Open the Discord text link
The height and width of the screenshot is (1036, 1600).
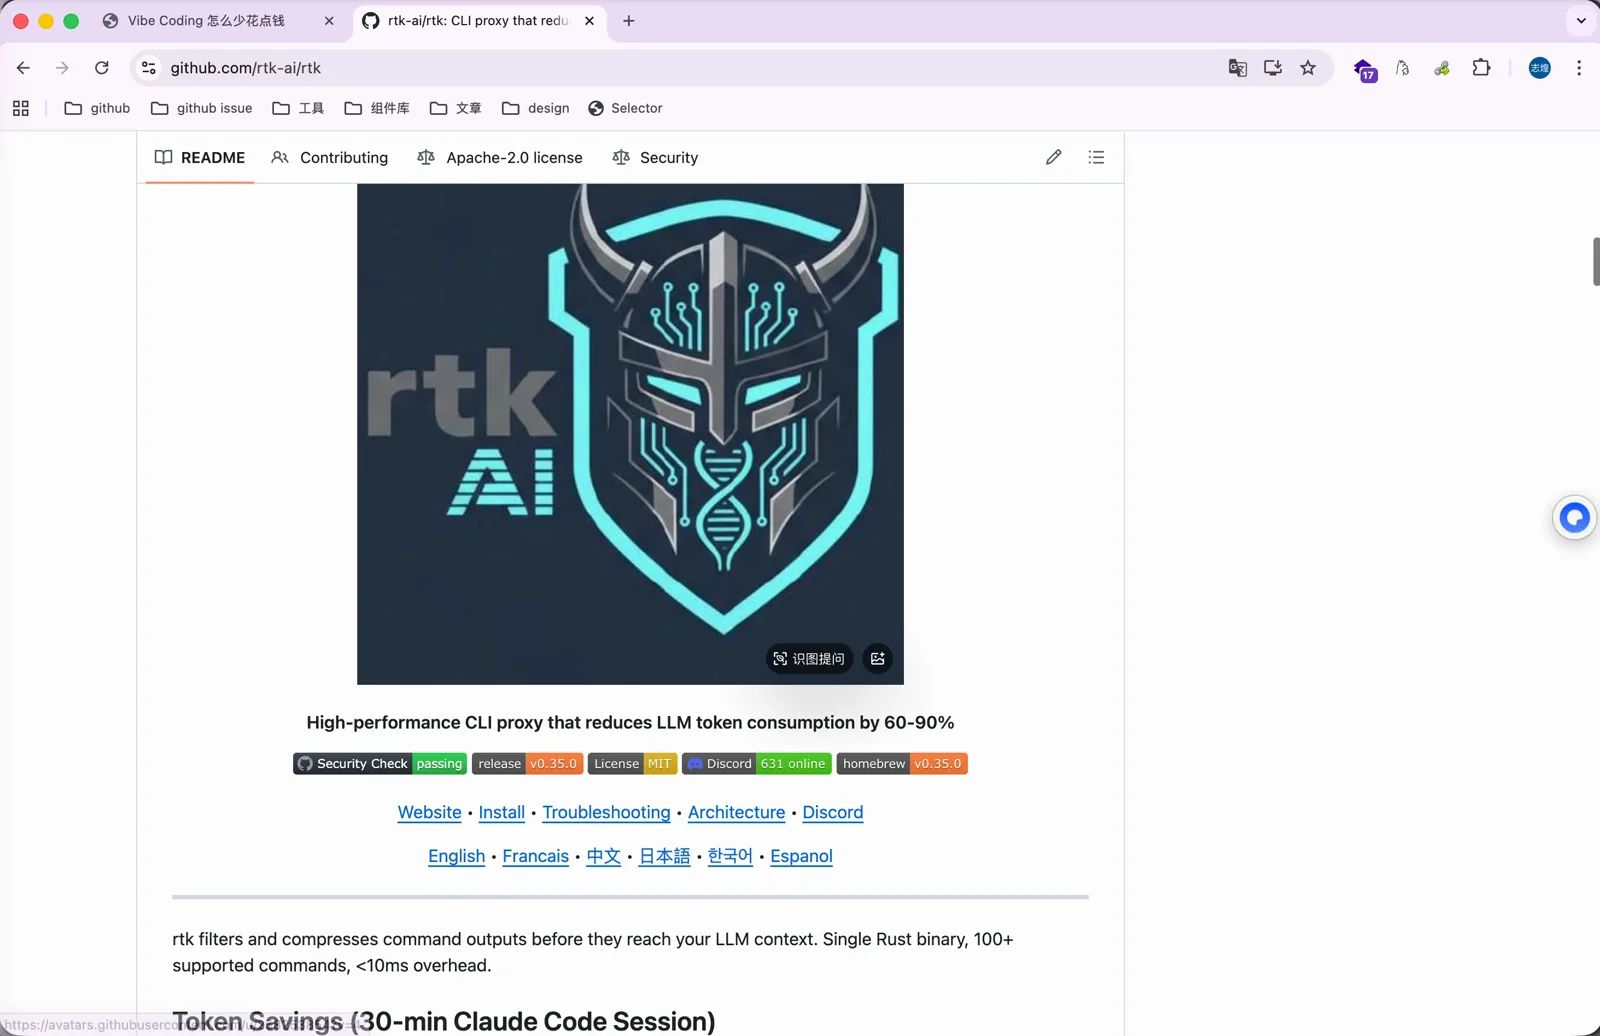point(833,813)
